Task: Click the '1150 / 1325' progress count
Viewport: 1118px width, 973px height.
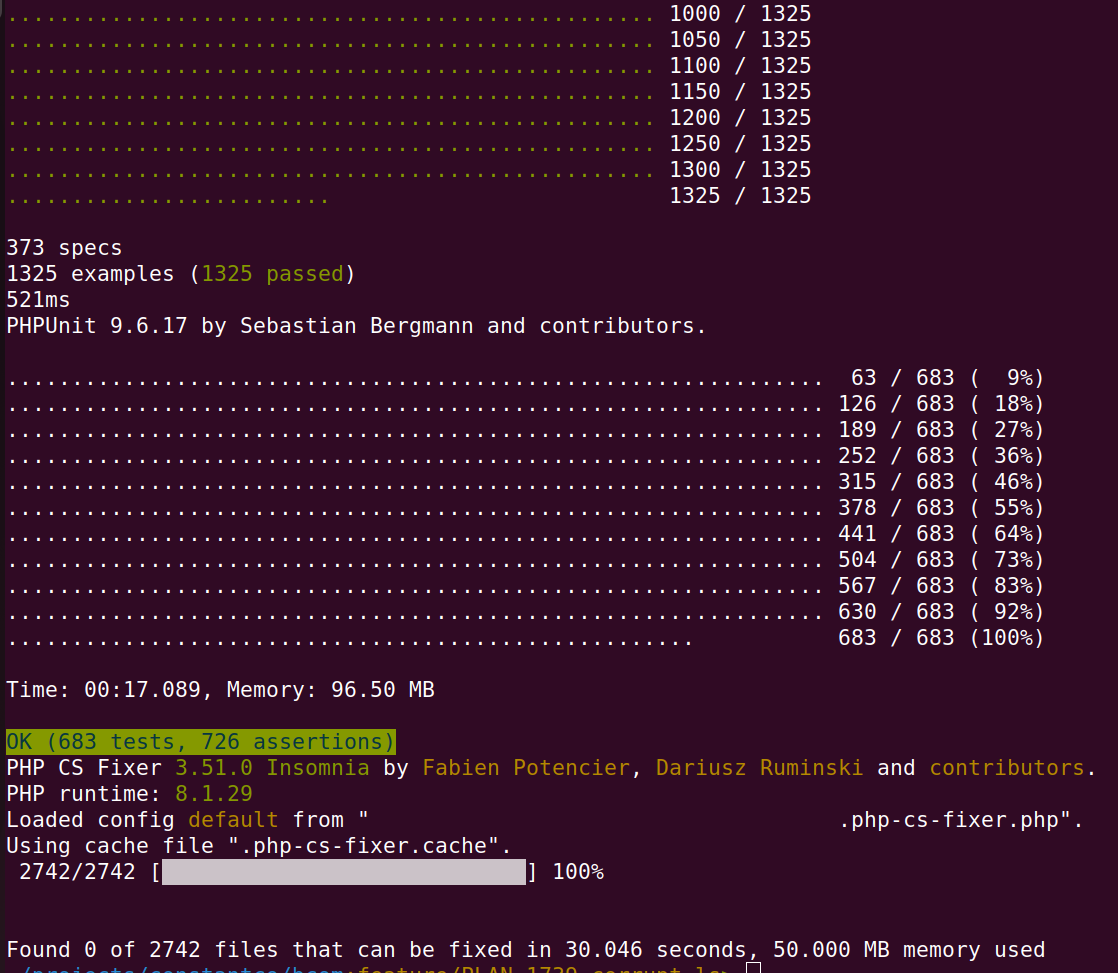Action: pos(740,92)
